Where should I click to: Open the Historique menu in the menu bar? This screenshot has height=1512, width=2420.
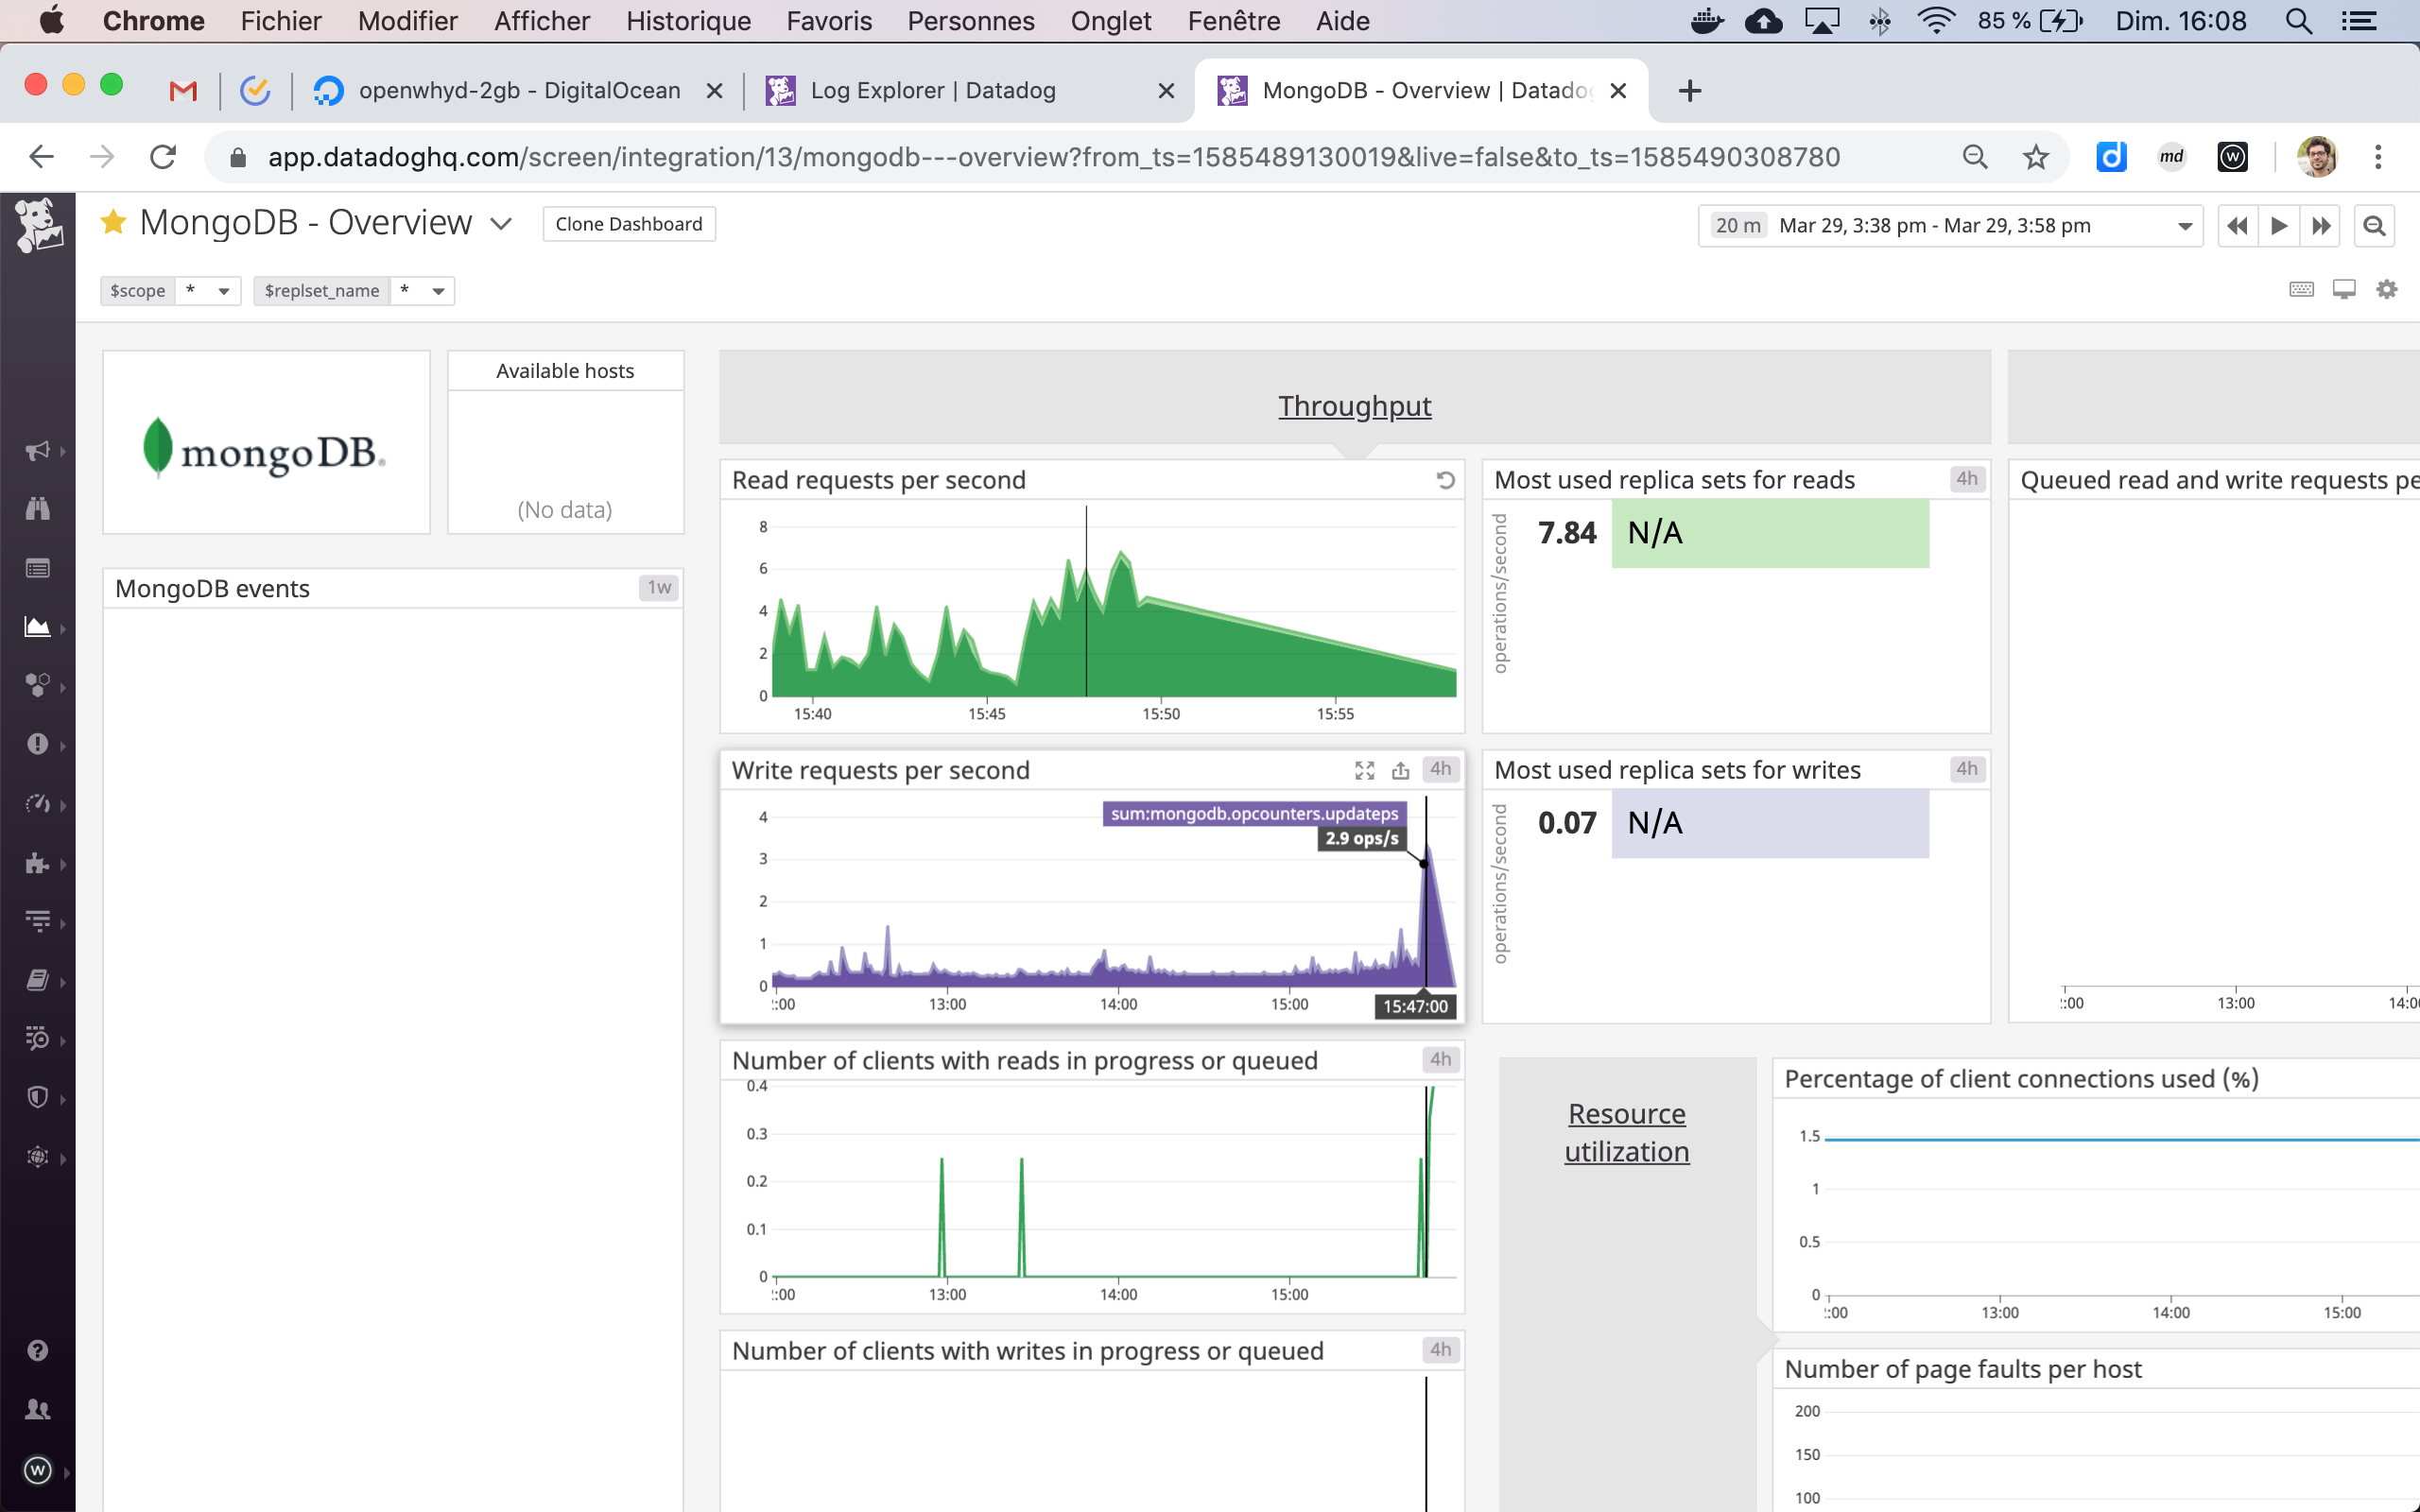click(x=688, y=20)
